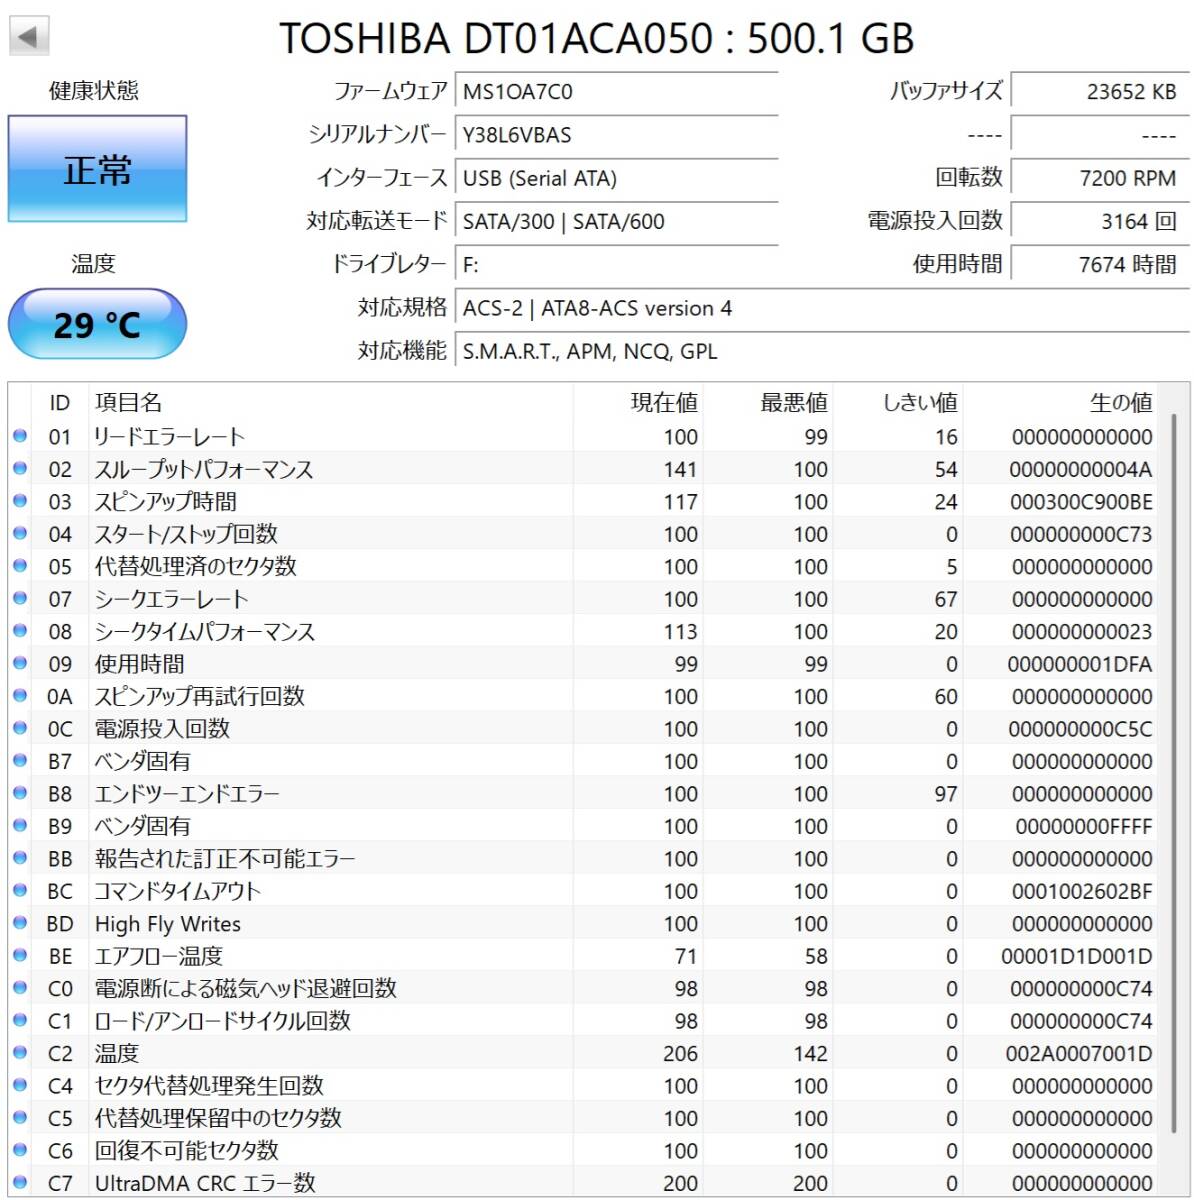Click raw value 00001D1D001D
This screenshot has width=1194, height=1200.
click(1077, 956)
